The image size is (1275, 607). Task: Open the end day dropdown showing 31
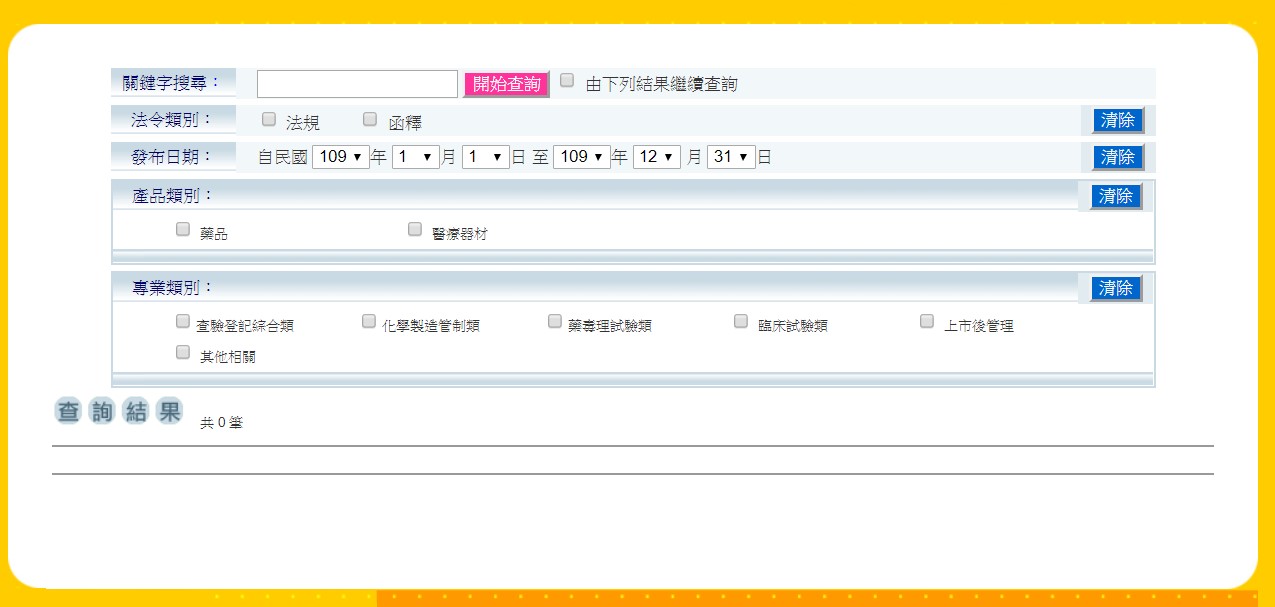click(x=730, y=157)
